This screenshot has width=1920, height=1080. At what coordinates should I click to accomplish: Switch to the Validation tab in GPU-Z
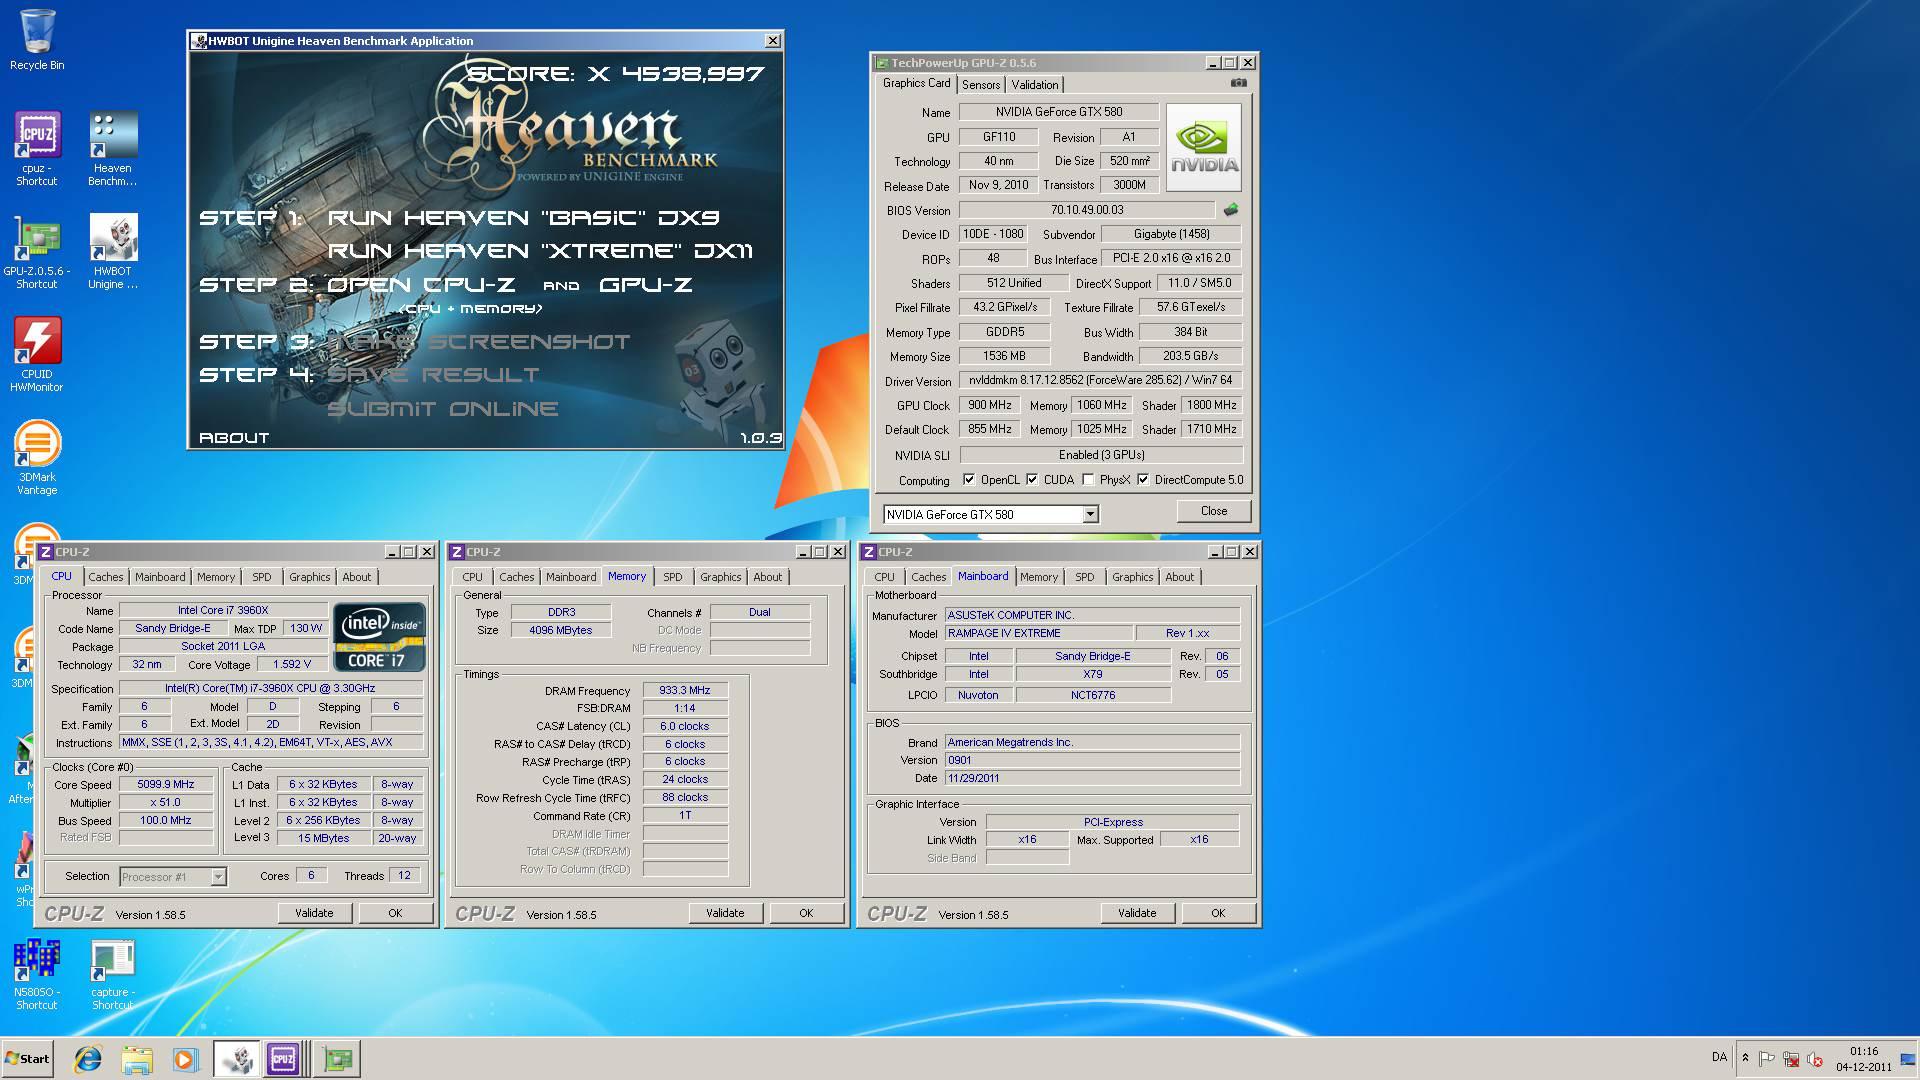click(x=1034, y=85)
